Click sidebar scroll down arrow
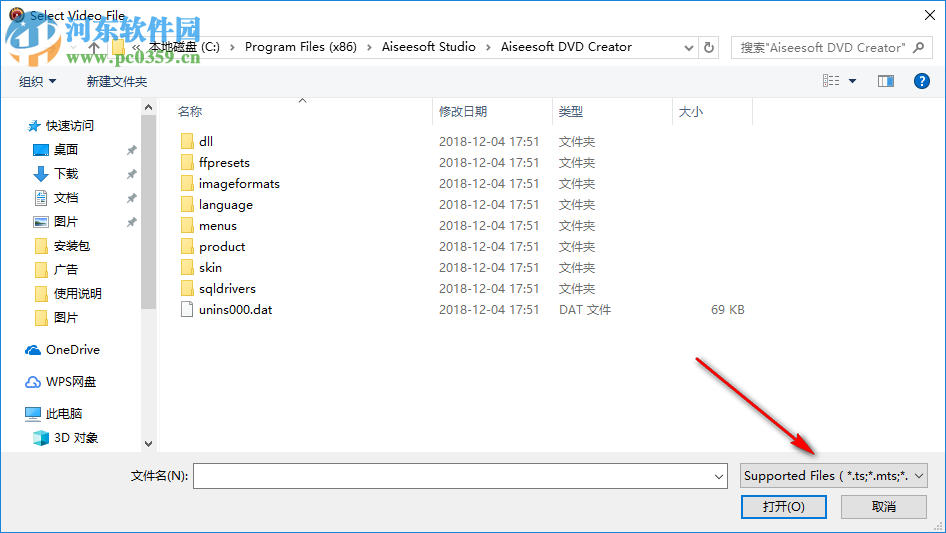Screen dimensions: 946x533 click(148, 444)
